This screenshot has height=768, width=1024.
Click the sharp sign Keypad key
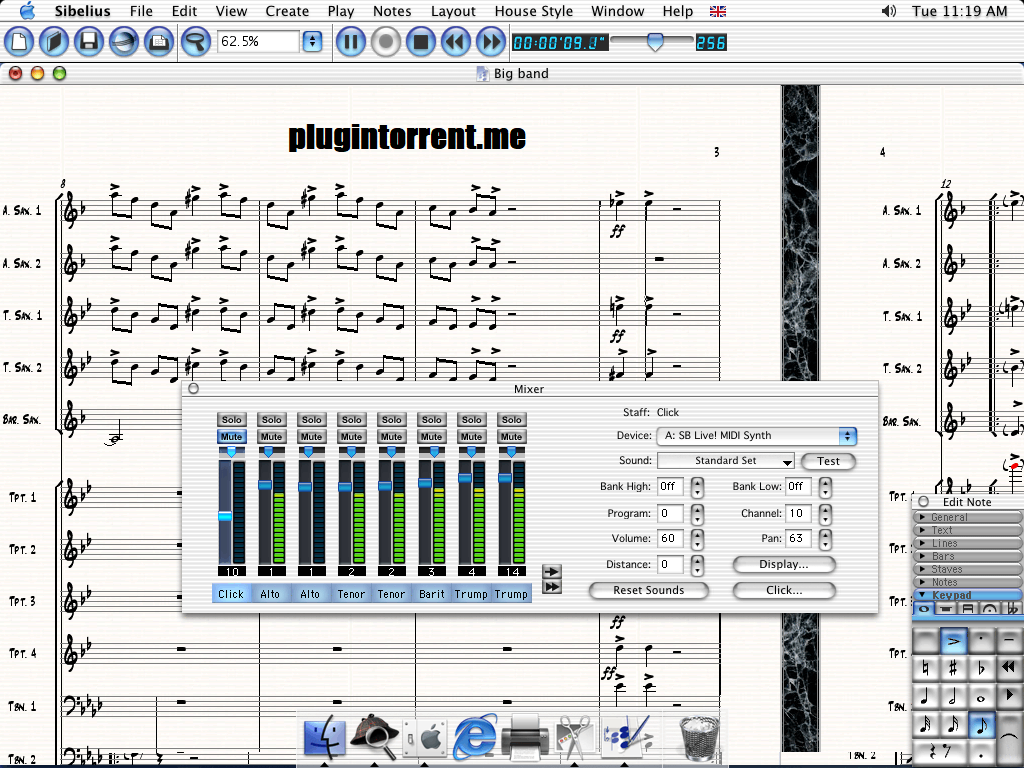[x=953, y=668]
